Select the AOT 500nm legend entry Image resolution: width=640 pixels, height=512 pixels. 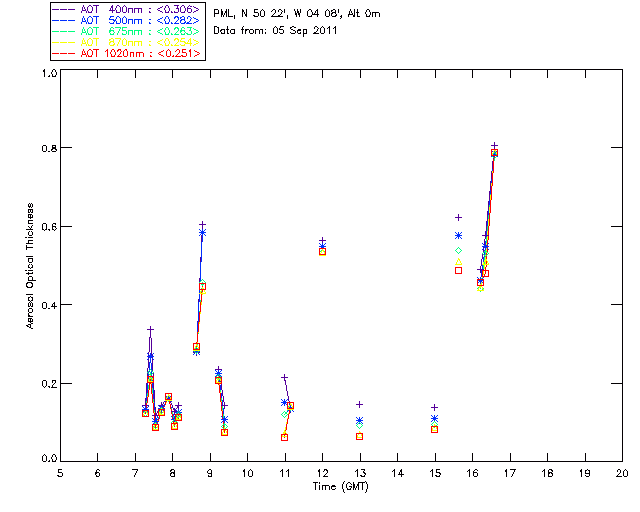(127, 20)
